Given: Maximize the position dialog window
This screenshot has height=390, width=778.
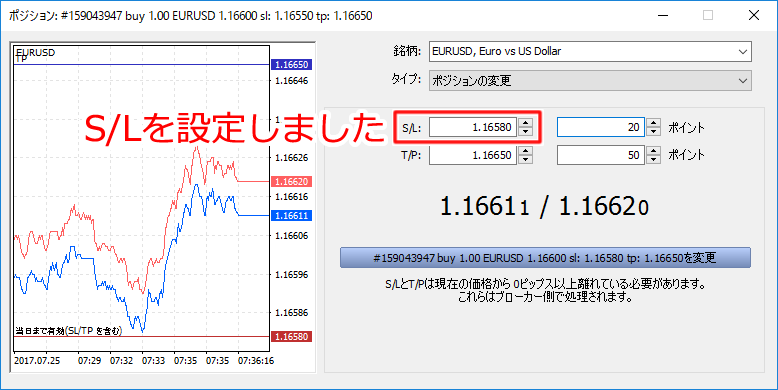Looking at the screenshot, I should pyautogui.click(x=708, y=15).
